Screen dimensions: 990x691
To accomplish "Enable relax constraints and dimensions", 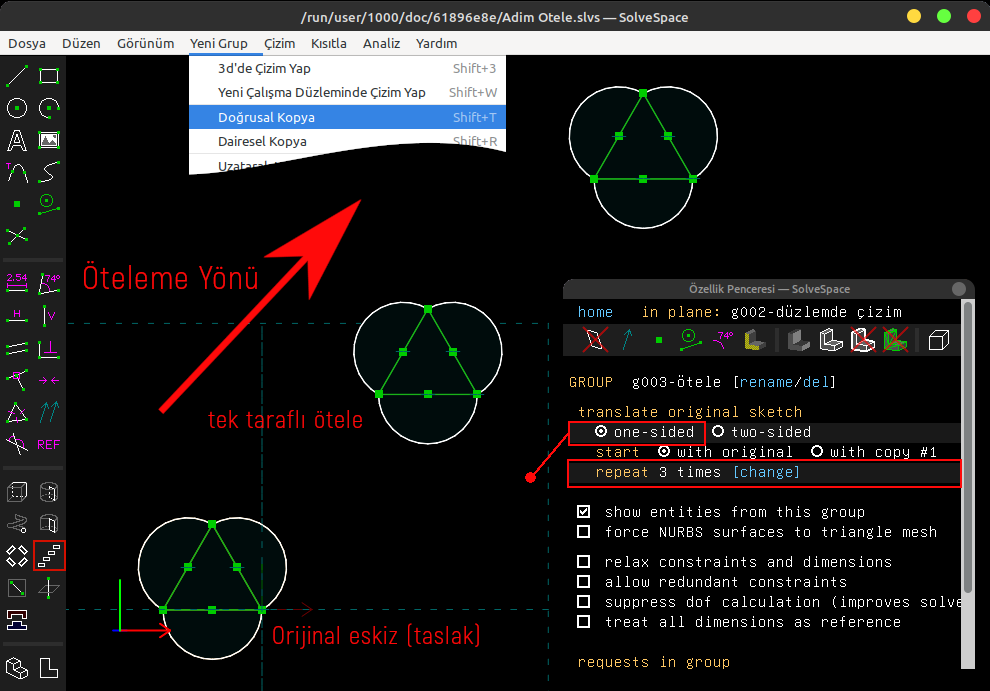I will point(584,562).
